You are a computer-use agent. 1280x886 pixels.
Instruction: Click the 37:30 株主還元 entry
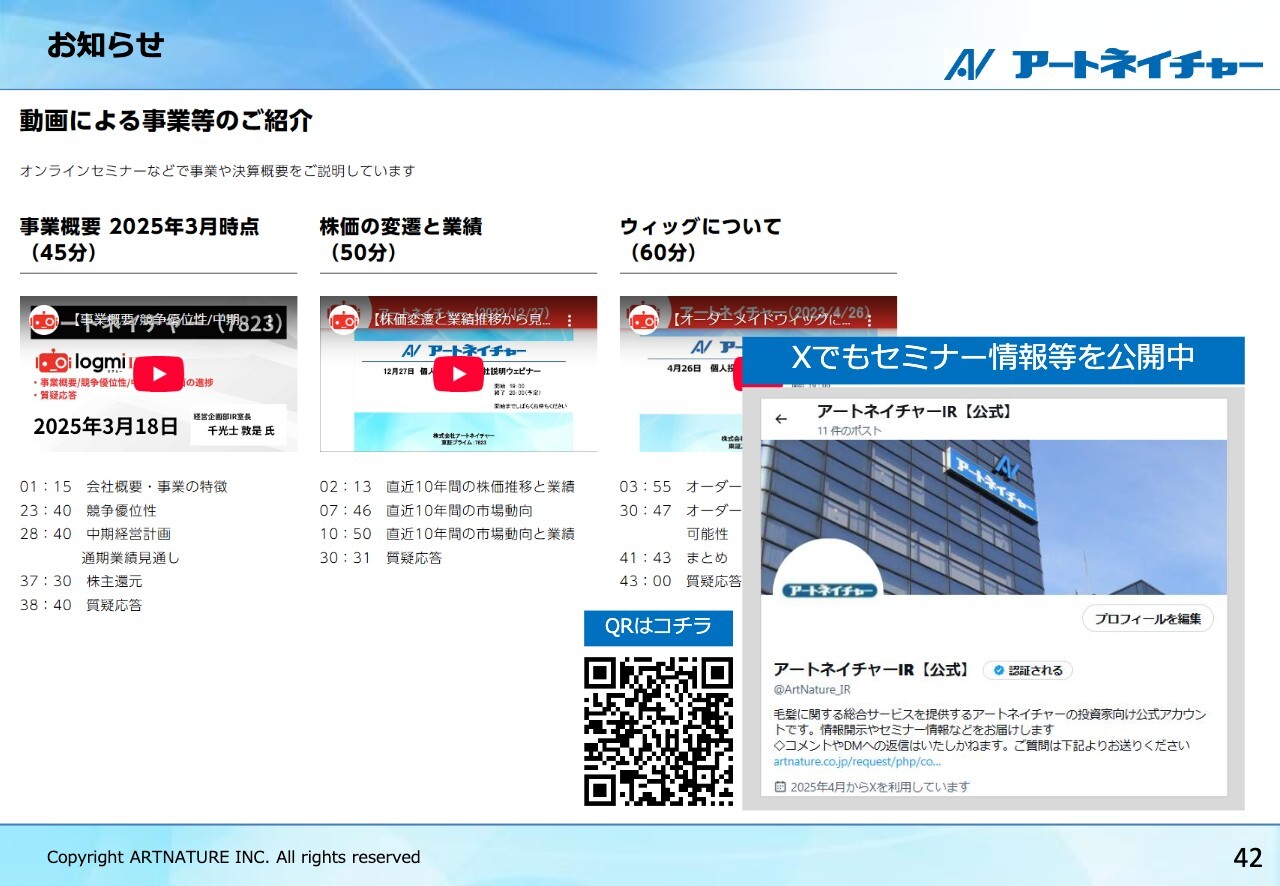pos(81,581)
